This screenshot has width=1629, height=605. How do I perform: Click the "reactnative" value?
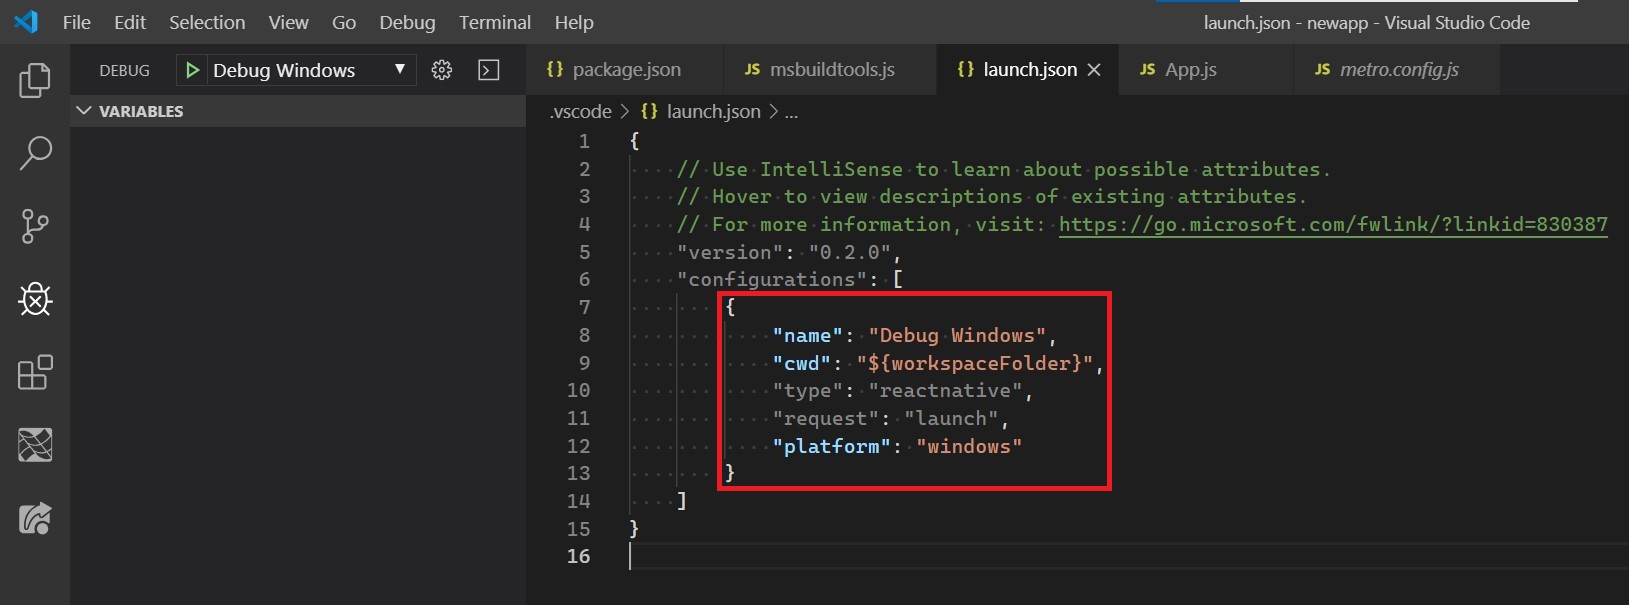click(945, 390)
